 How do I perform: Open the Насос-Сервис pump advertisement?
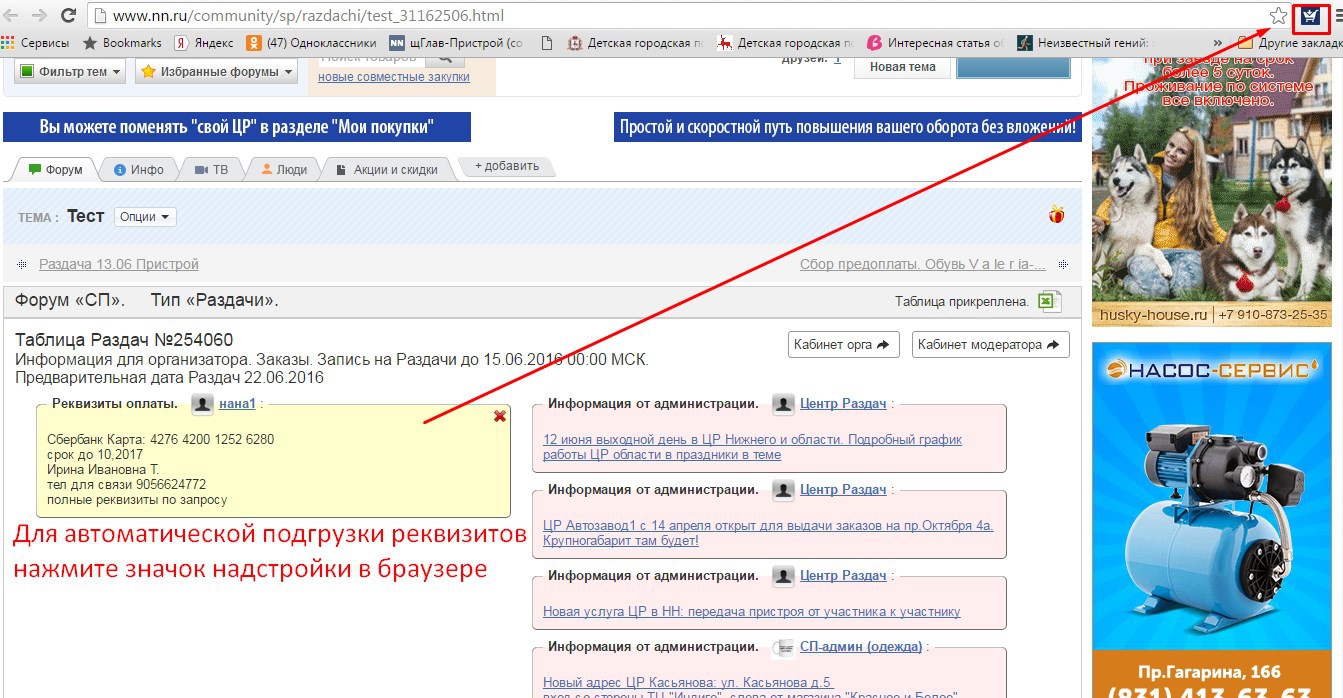[1213, 520]
